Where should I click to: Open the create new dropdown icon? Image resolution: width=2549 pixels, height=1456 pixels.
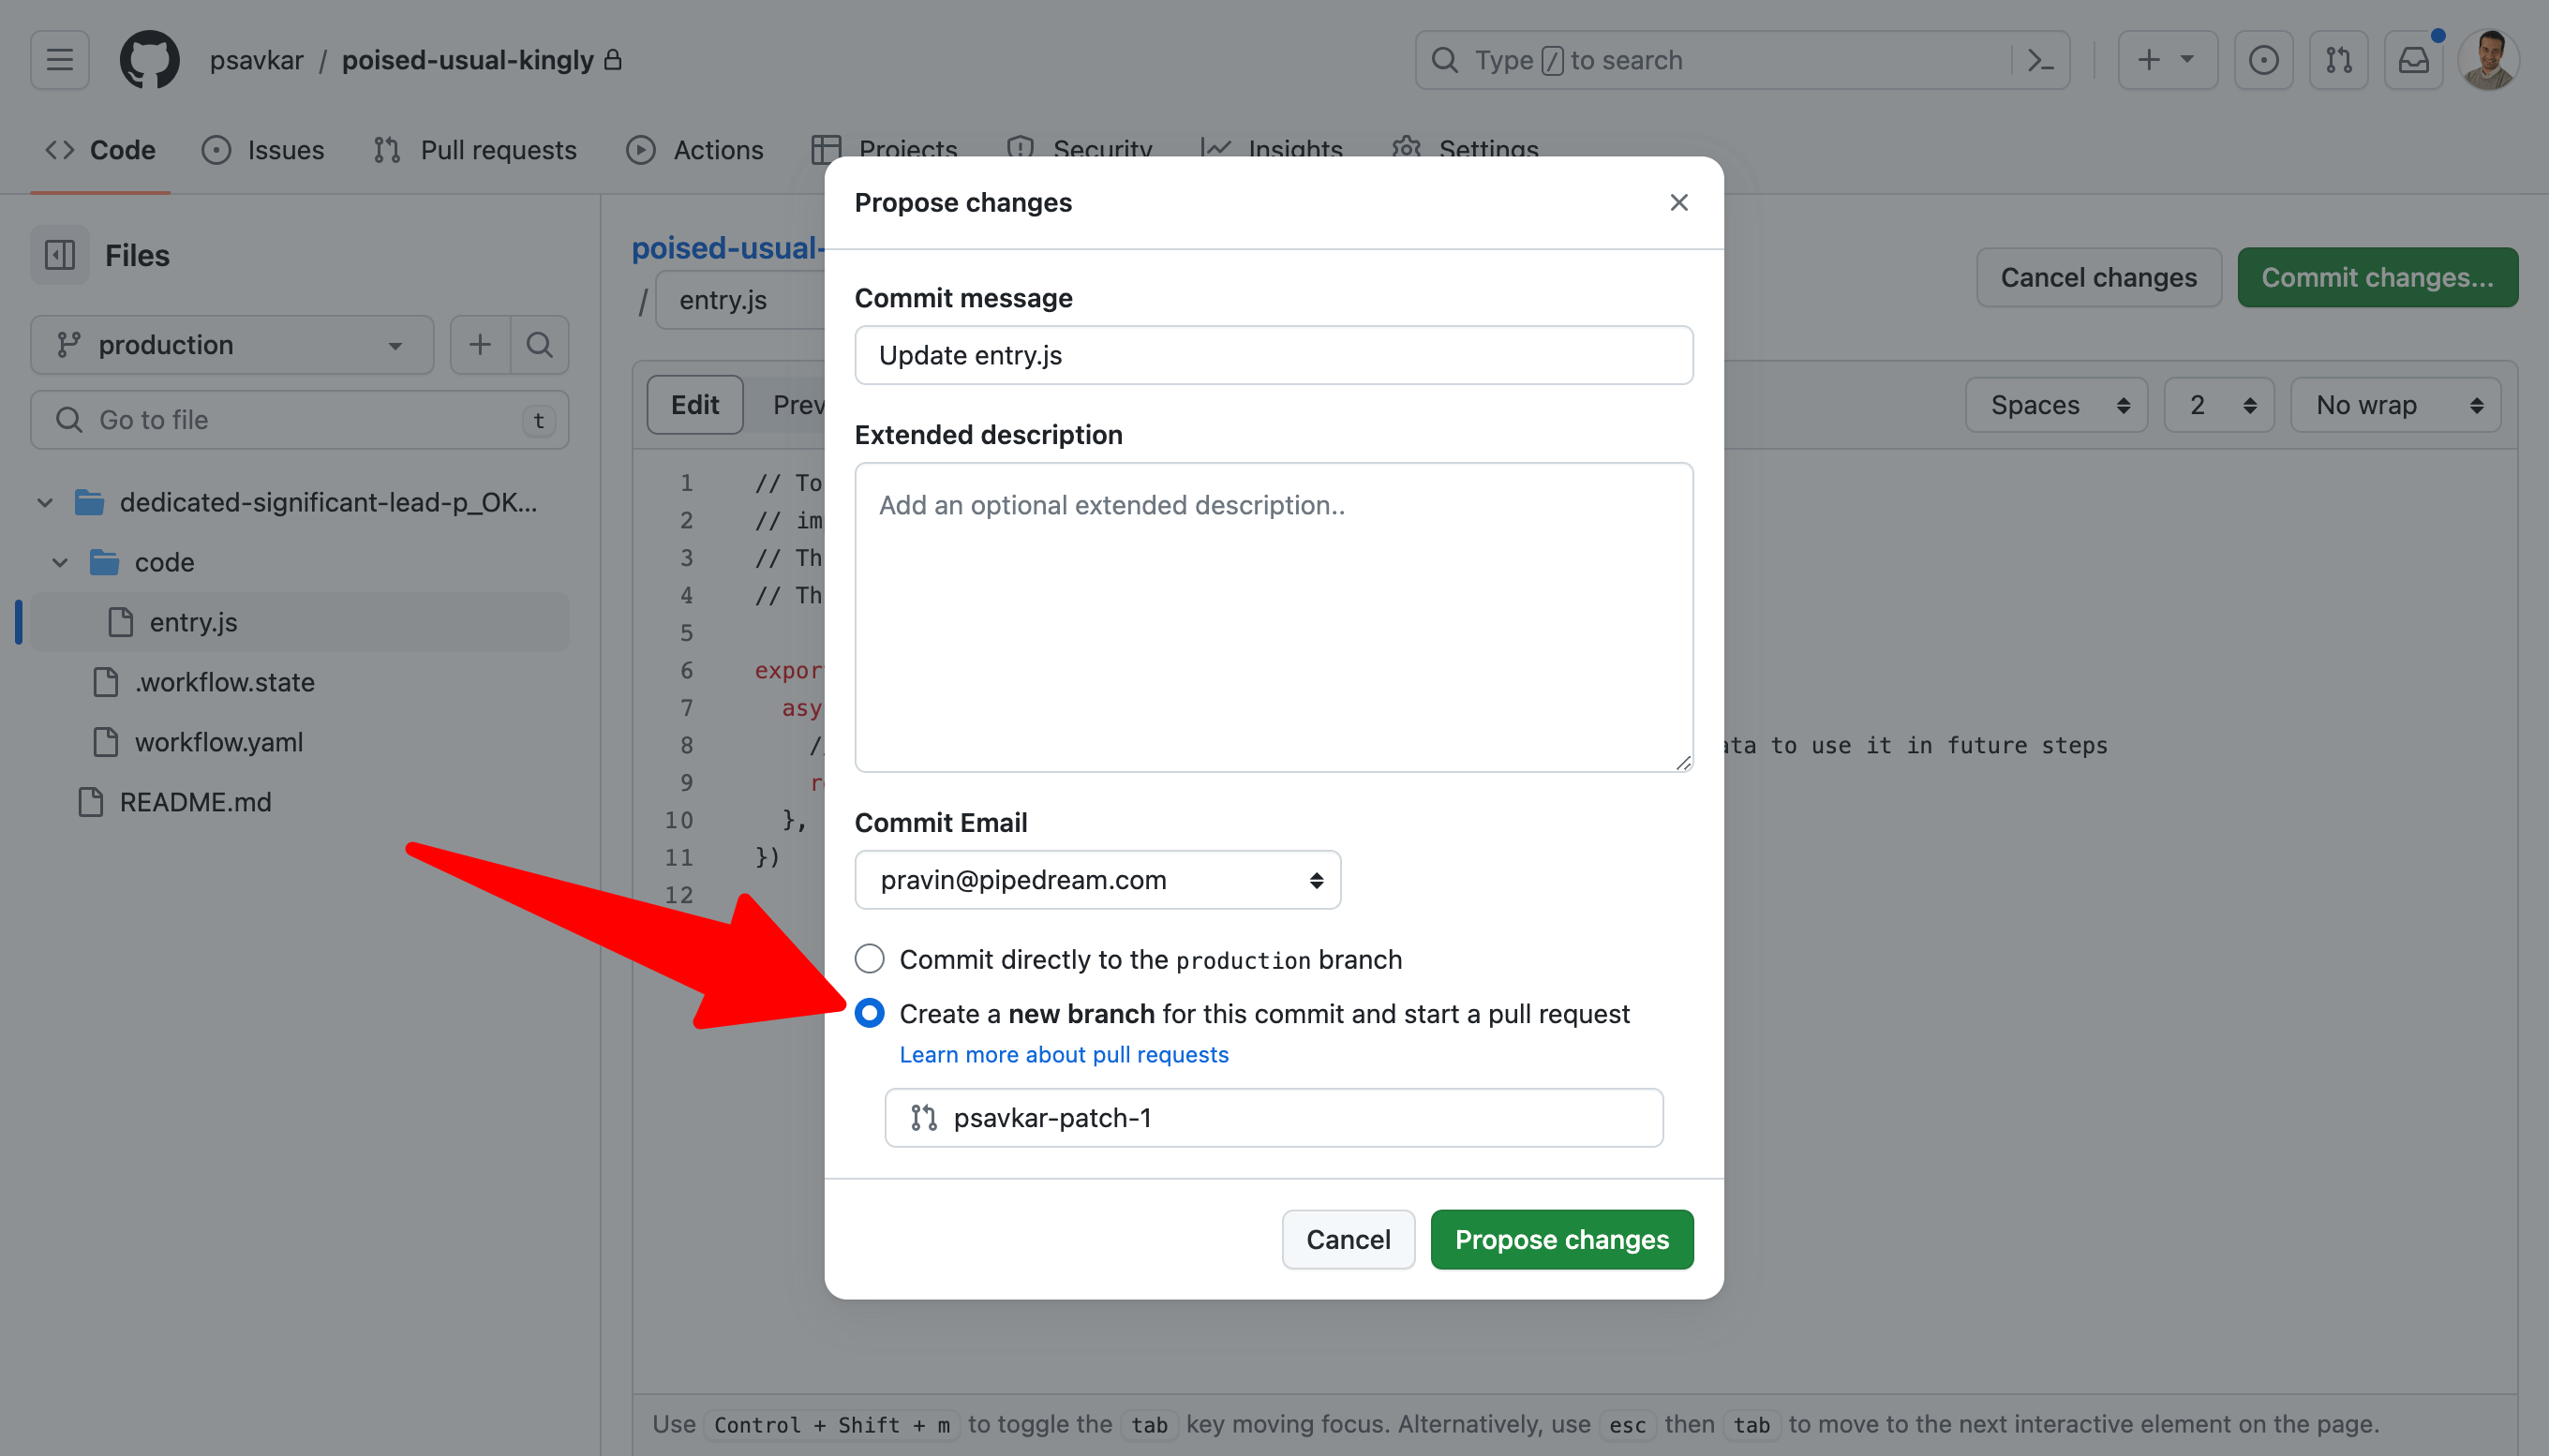point(2166,60)
